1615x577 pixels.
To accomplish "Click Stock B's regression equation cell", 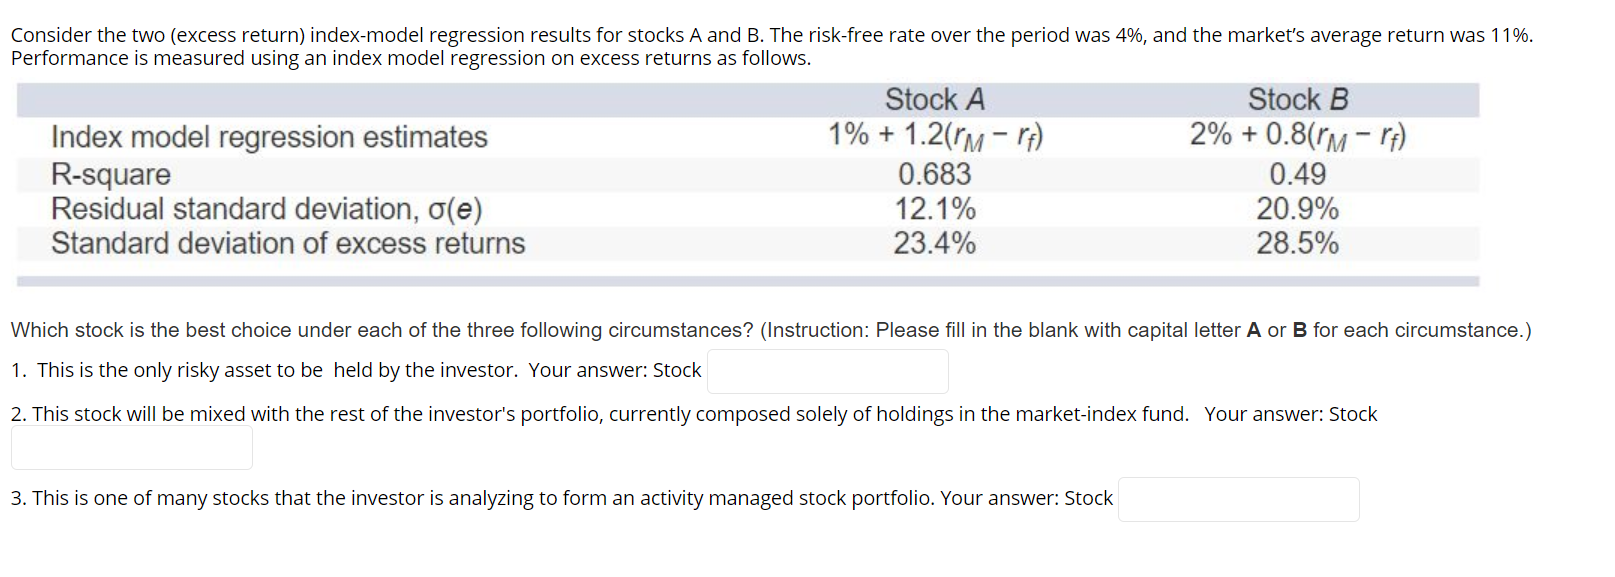I will 1297,136.
